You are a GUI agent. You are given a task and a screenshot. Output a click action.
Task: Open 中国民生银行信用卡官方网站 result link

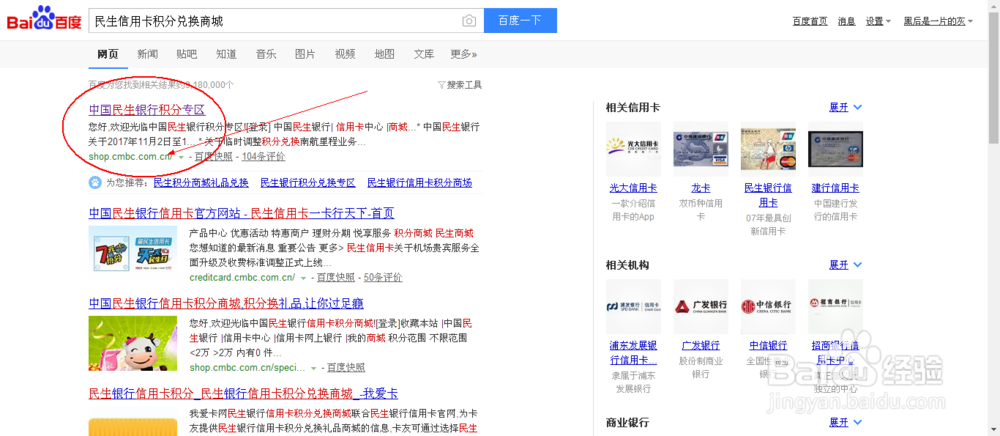point(242,213)
